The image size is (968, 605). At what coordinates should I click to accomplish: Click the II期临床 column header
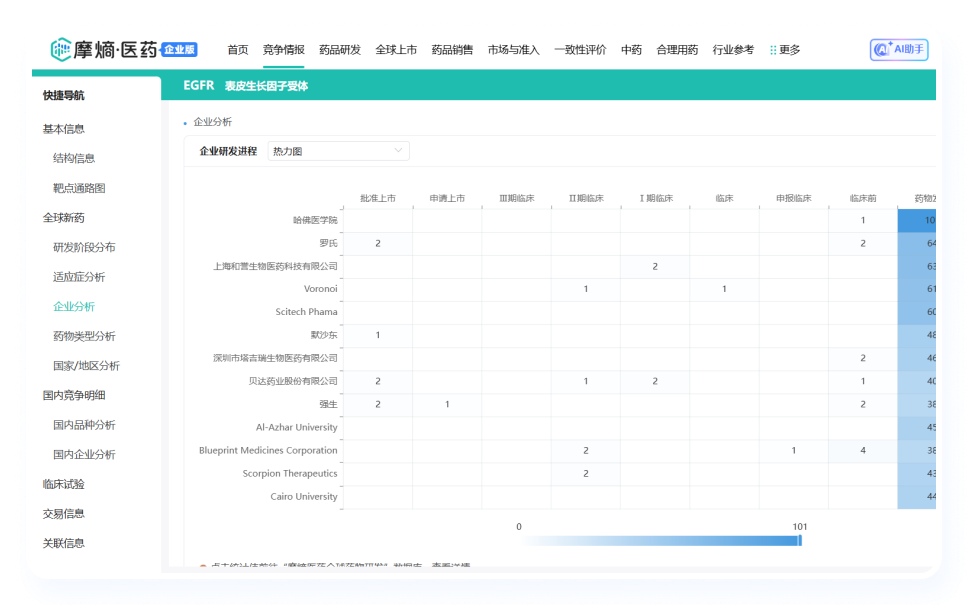[x=586, y=198]
